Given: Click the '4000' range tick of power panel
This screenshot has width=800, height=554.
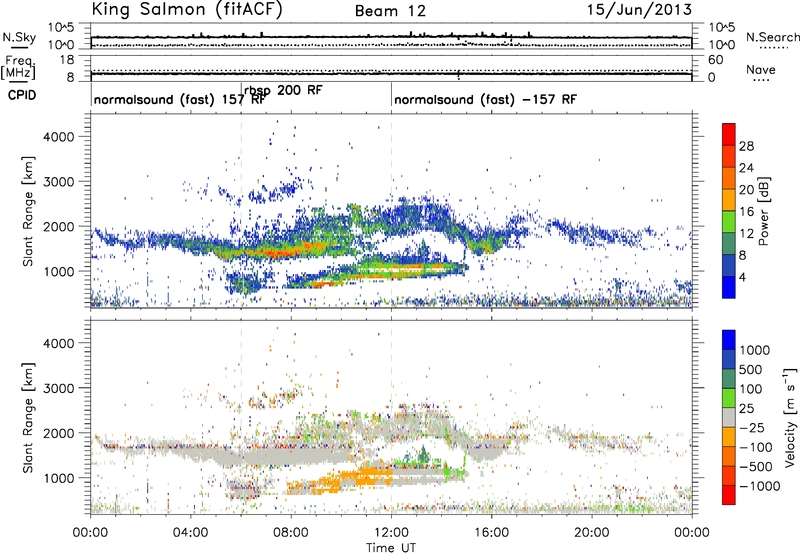Looking at the screenshot, I should coord(58,137).
